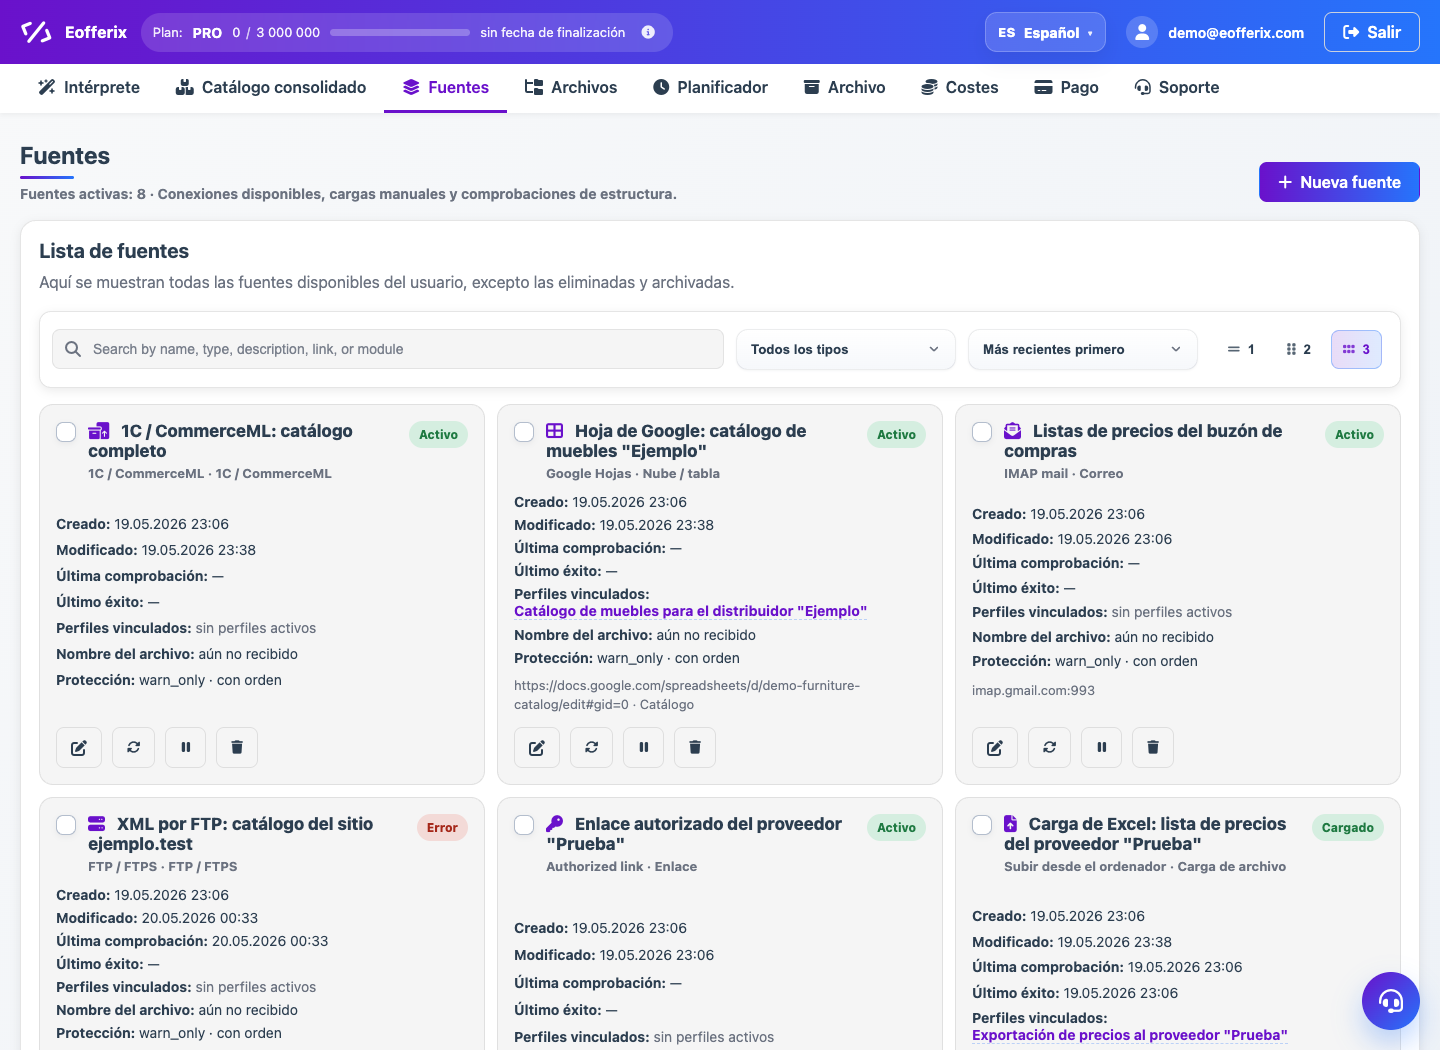
Task: Click the Error status badge on XML por FTP
Action: click(x=442, y=828)
